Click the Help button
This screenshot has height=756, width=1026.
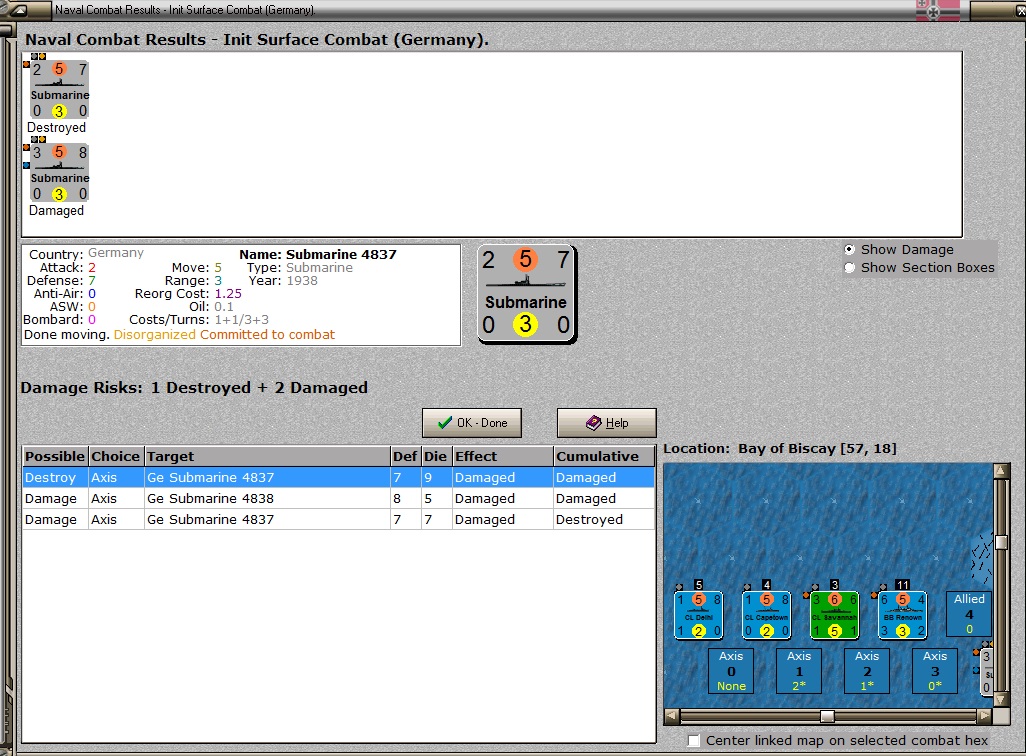click(607, 423)
